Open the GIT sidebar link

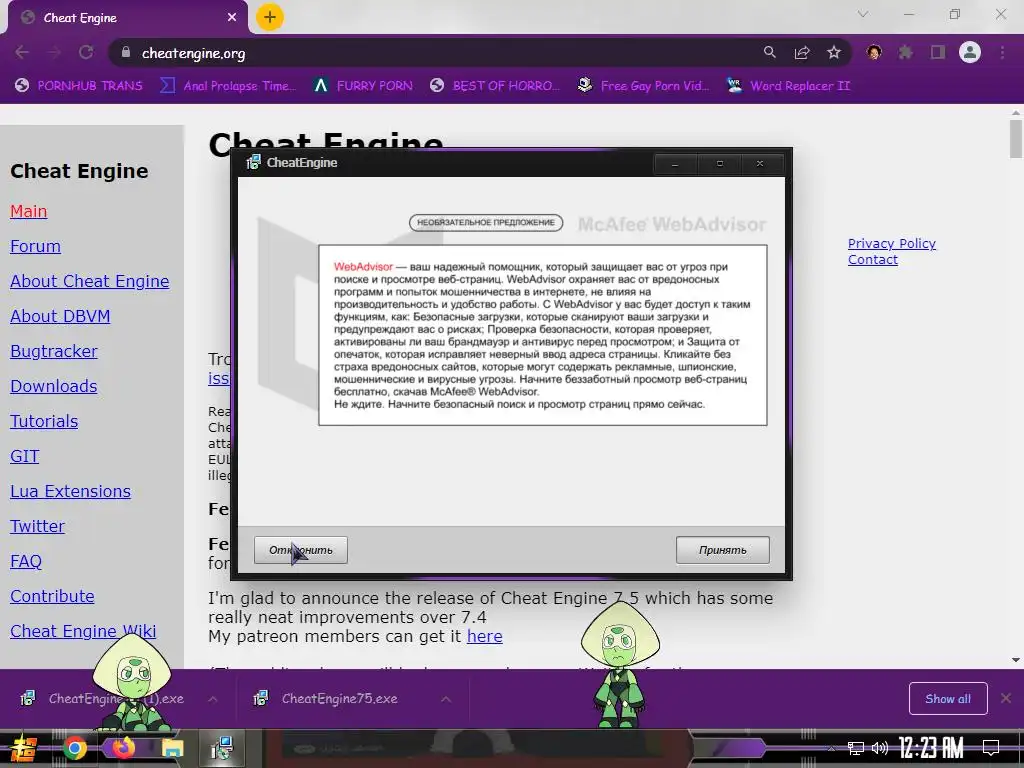(25, 456)
